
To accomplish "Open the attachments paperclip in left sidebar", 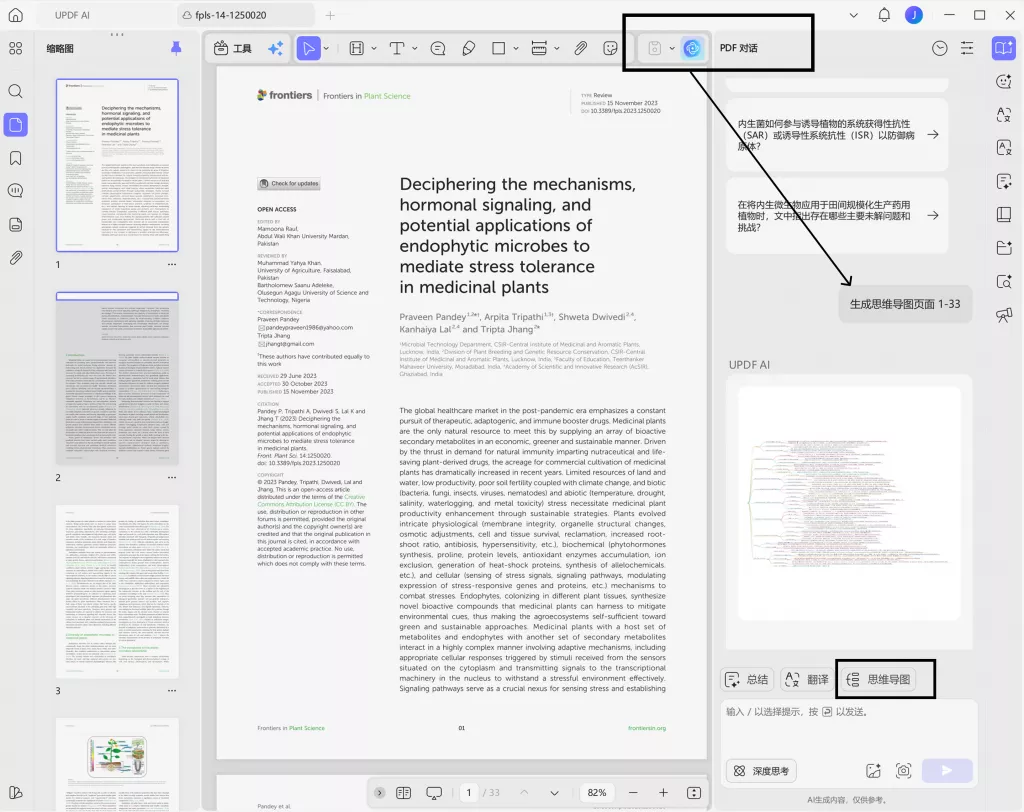I will pos(16,257).
